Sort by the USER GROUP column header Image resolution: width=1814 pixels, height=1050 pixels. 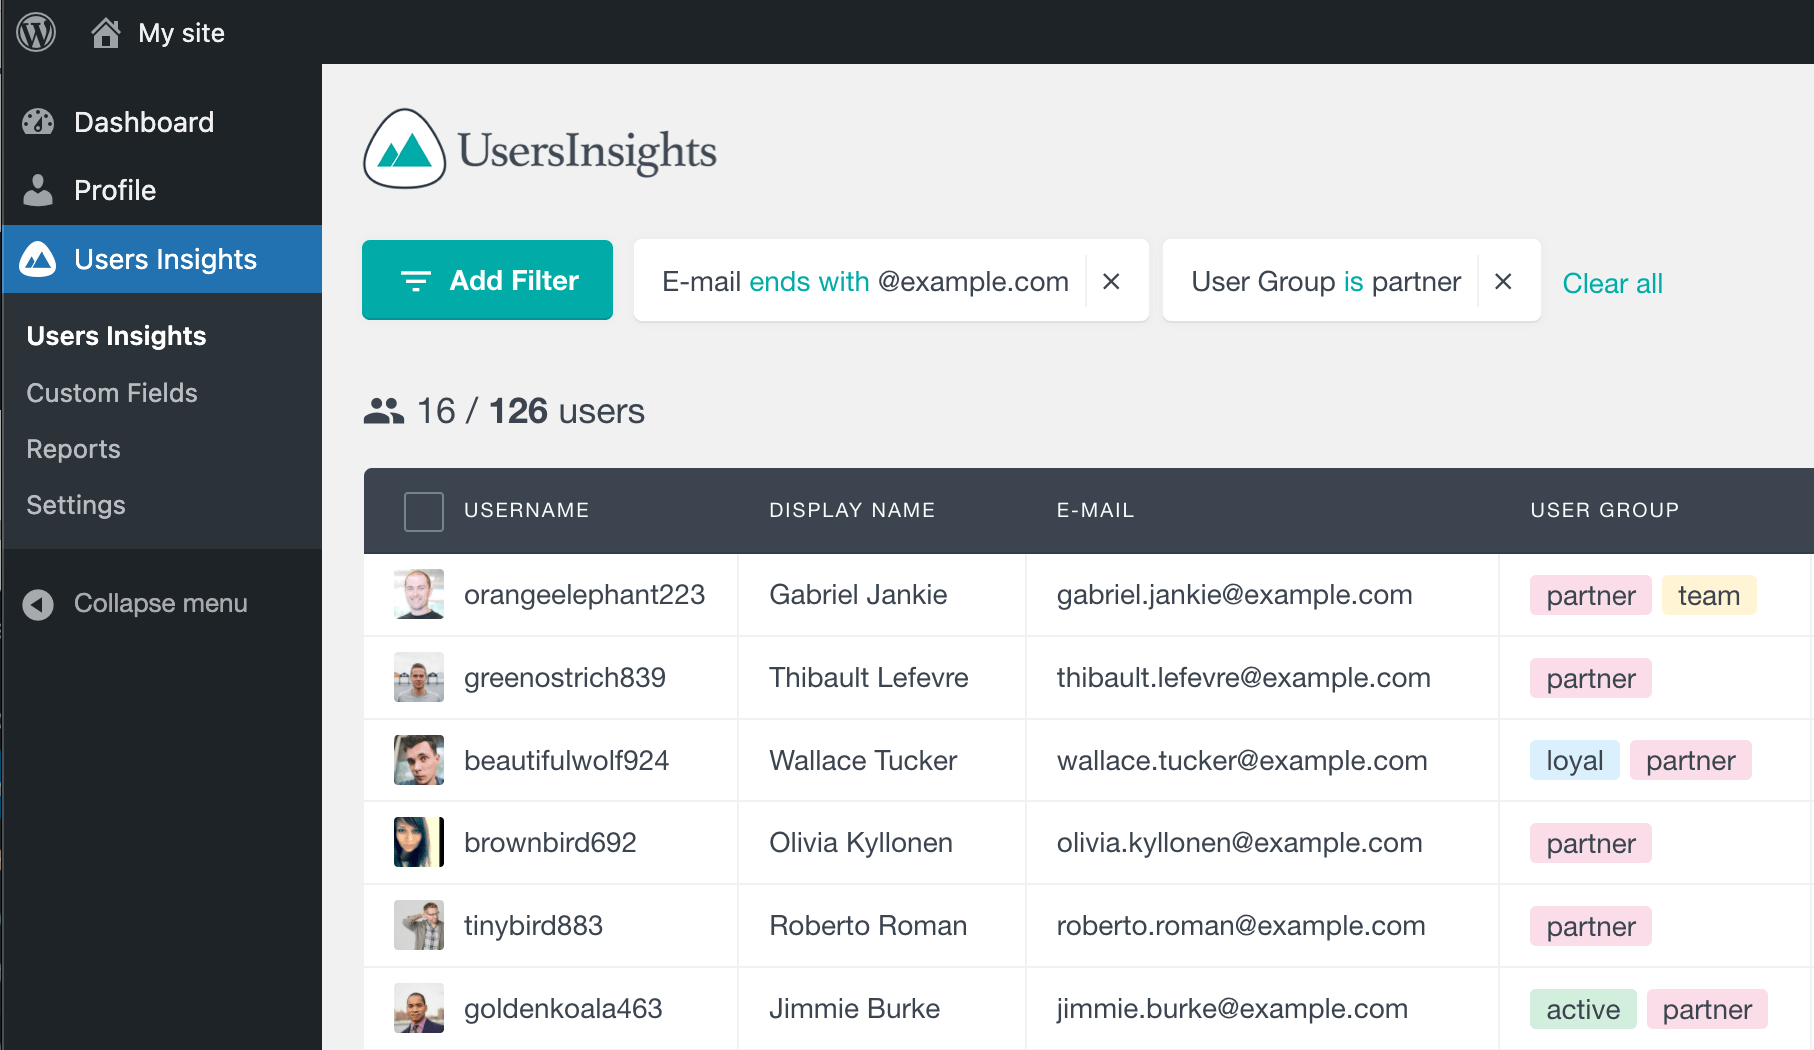coord(1604,510)
